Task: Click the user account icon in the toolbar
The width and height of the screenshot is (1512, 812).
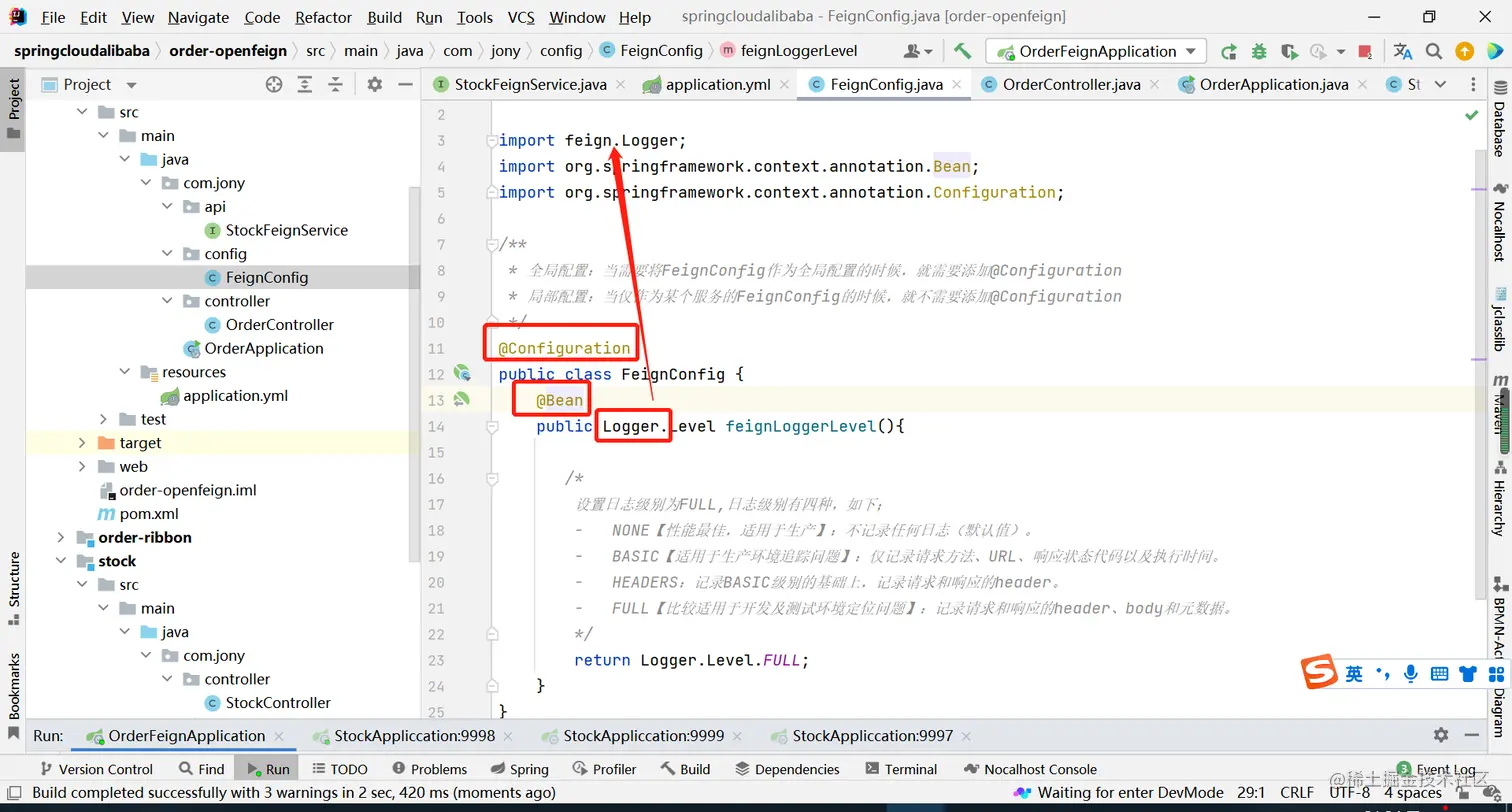Action: pos(917,51)
